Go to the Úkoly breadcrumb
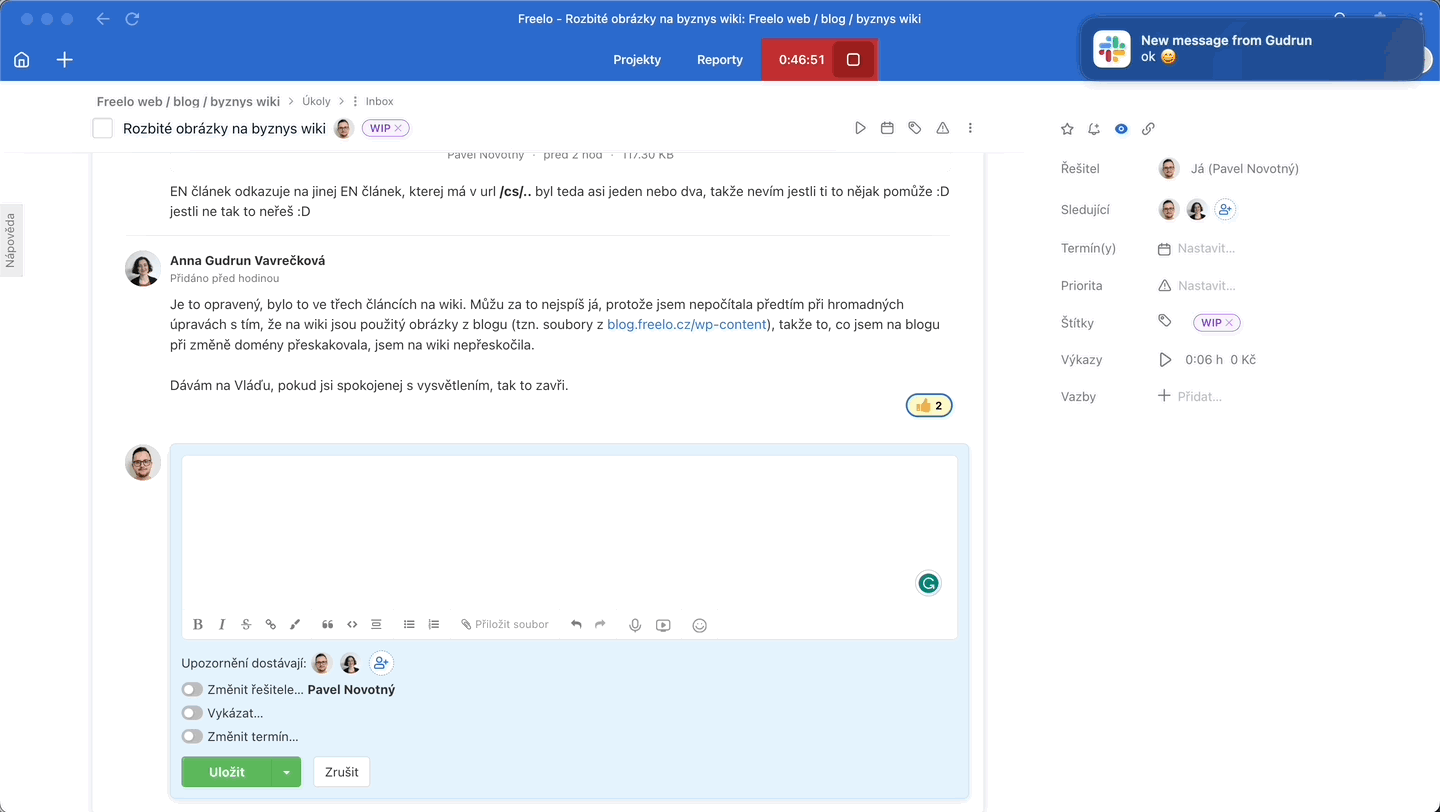This screenshot has height=812, width=1440. [x=316, y=101]
